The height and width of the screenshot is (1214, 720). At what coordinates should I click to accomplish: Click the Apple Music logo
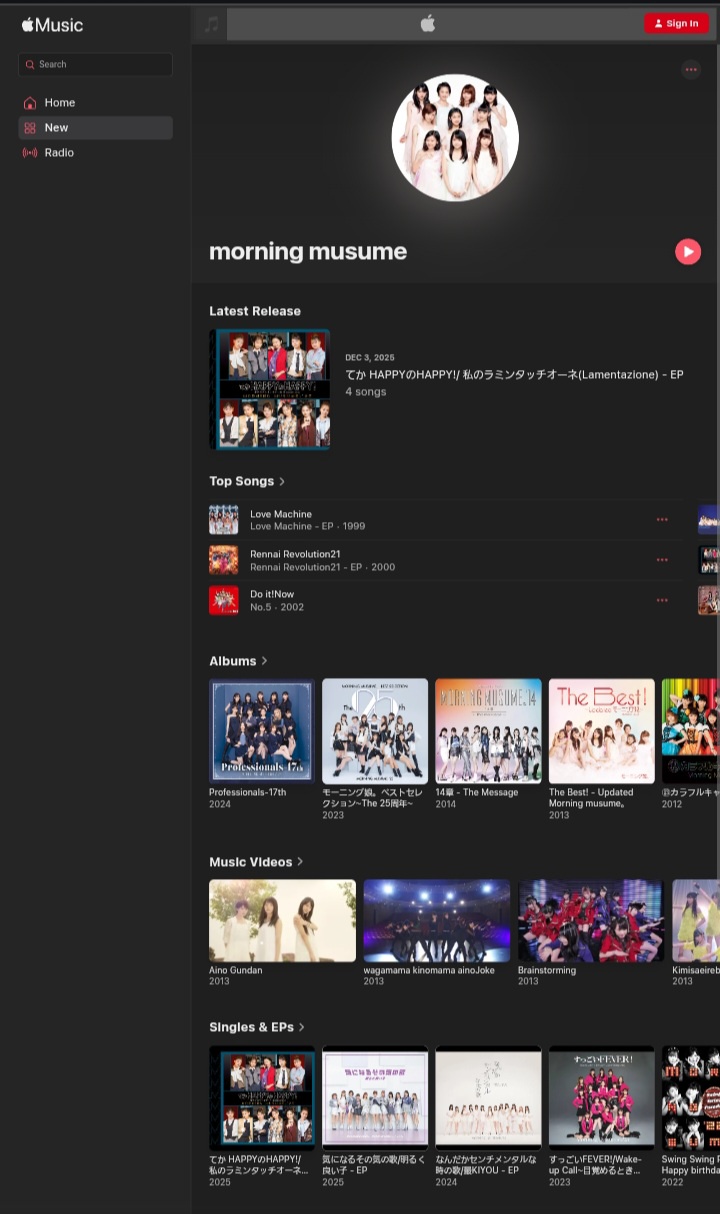[x=52, y=25]
